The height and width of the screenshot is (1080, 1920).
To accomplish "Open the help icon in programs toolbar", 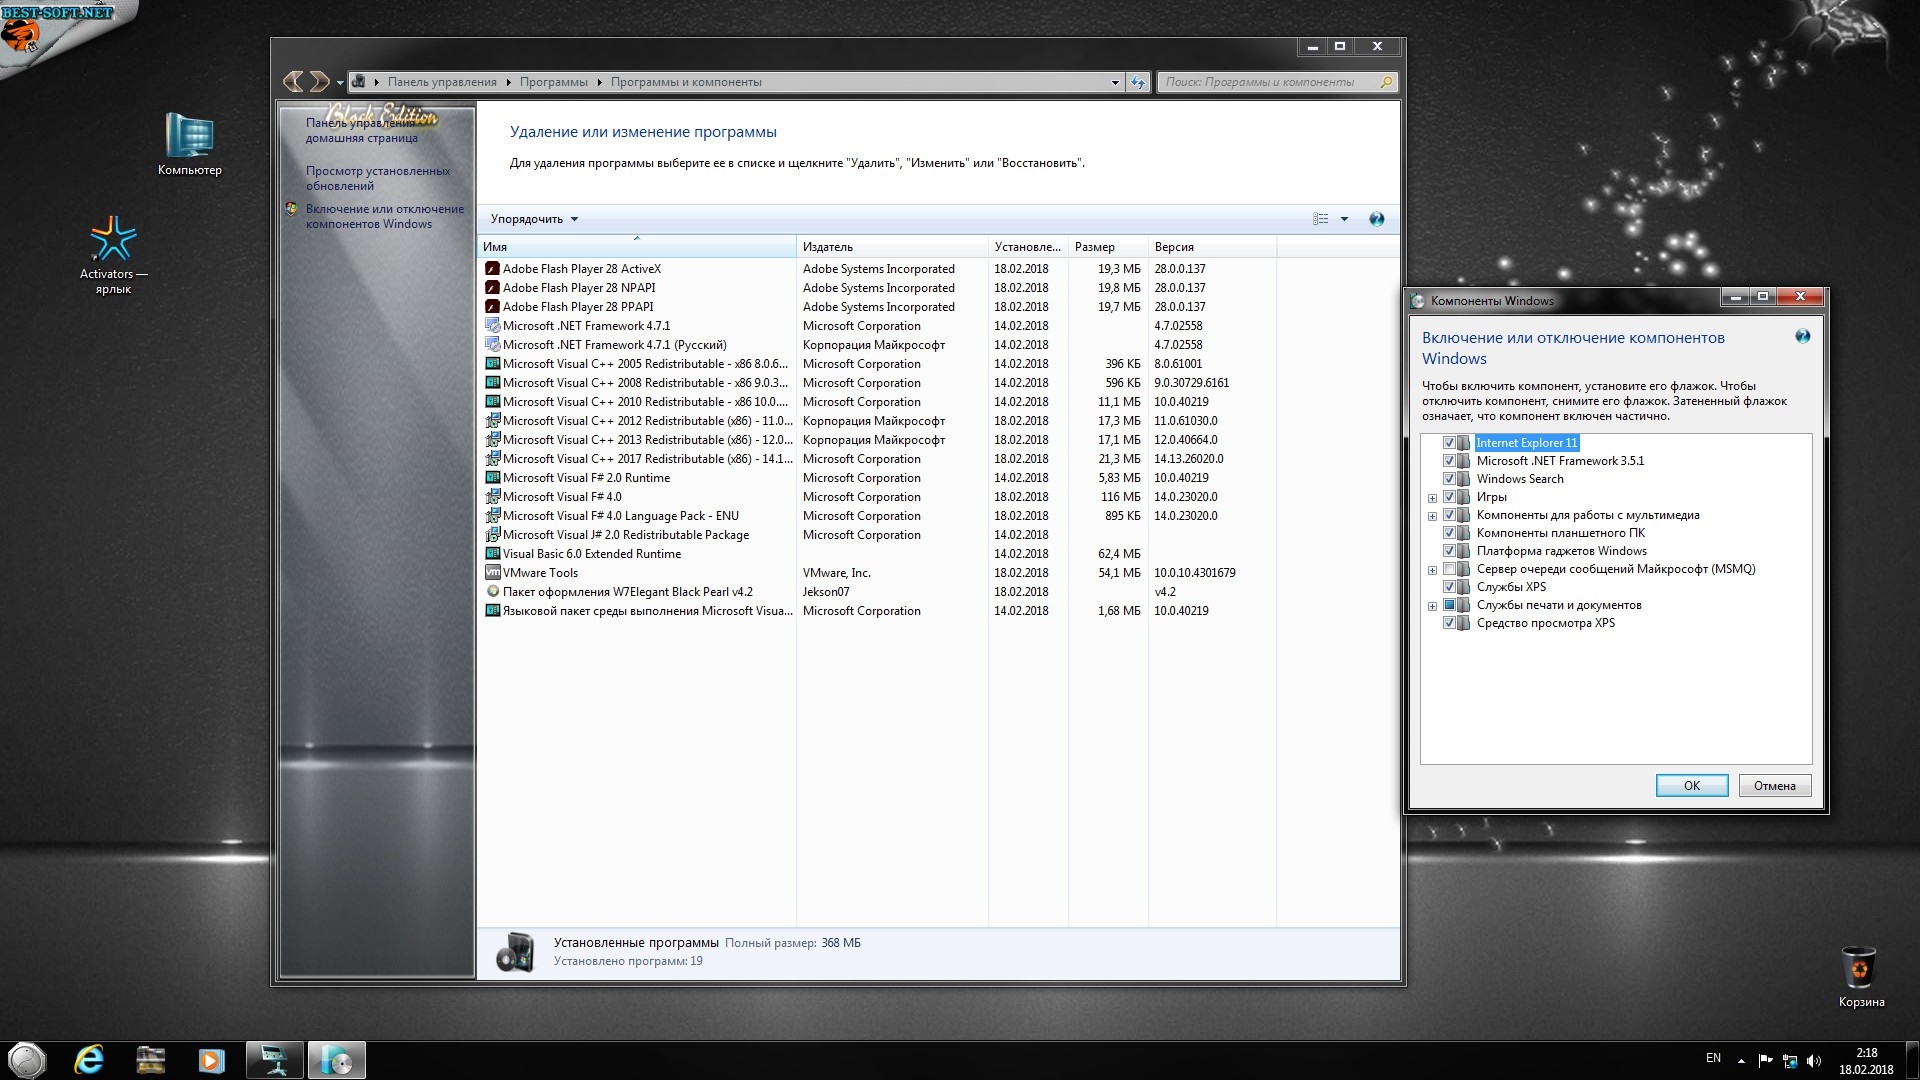I will pos(1376,219).
